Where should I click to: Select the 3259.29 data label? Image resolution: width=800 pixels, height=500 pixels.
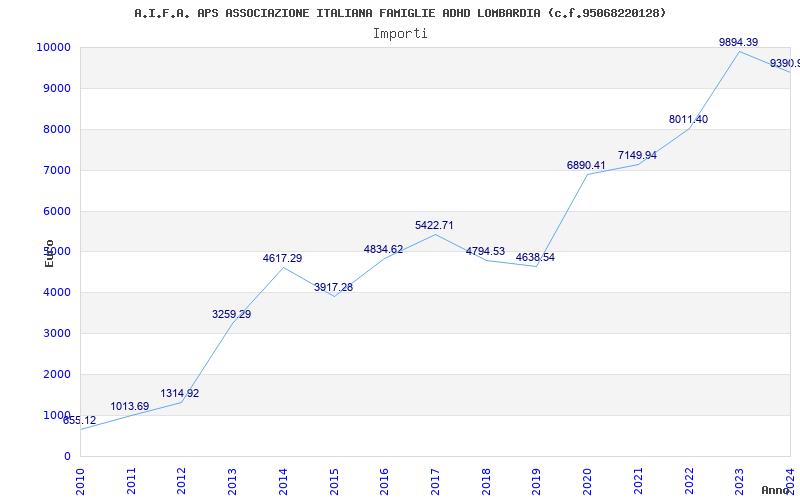click(232, 314)
